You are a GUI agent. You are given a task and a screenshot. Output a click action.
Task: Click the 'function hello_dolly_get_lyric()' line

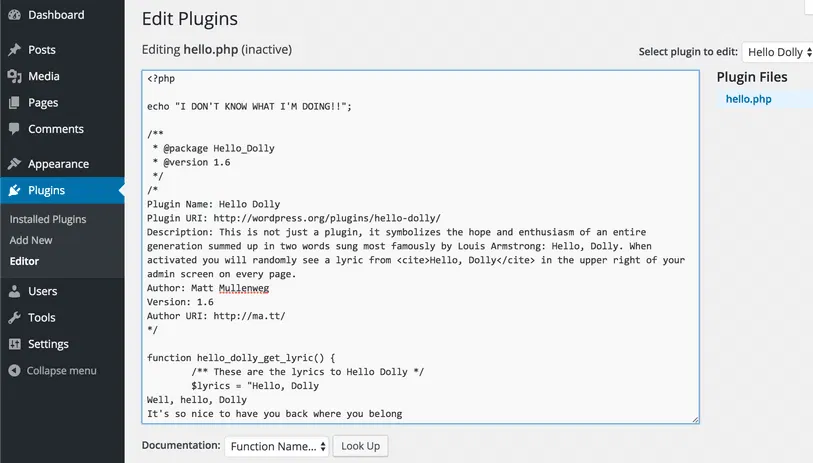[x=241, y=358]
